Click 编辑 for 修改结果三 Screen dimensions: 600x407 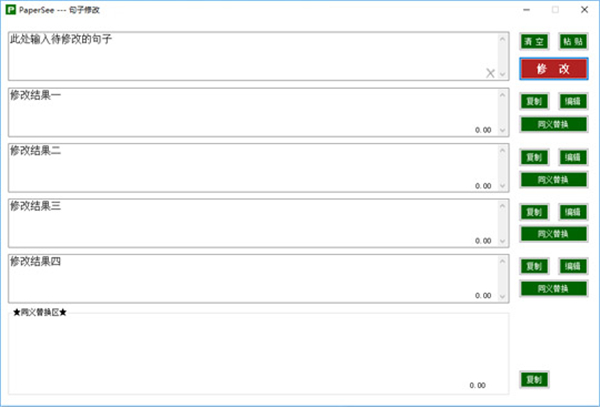pos(571,212)
